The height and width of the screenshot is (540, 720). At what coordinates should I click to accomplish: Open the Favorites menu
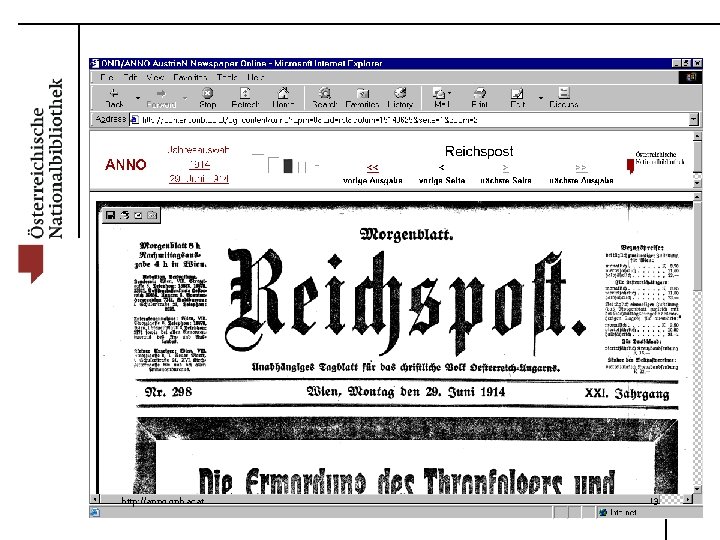click(190, 77)
